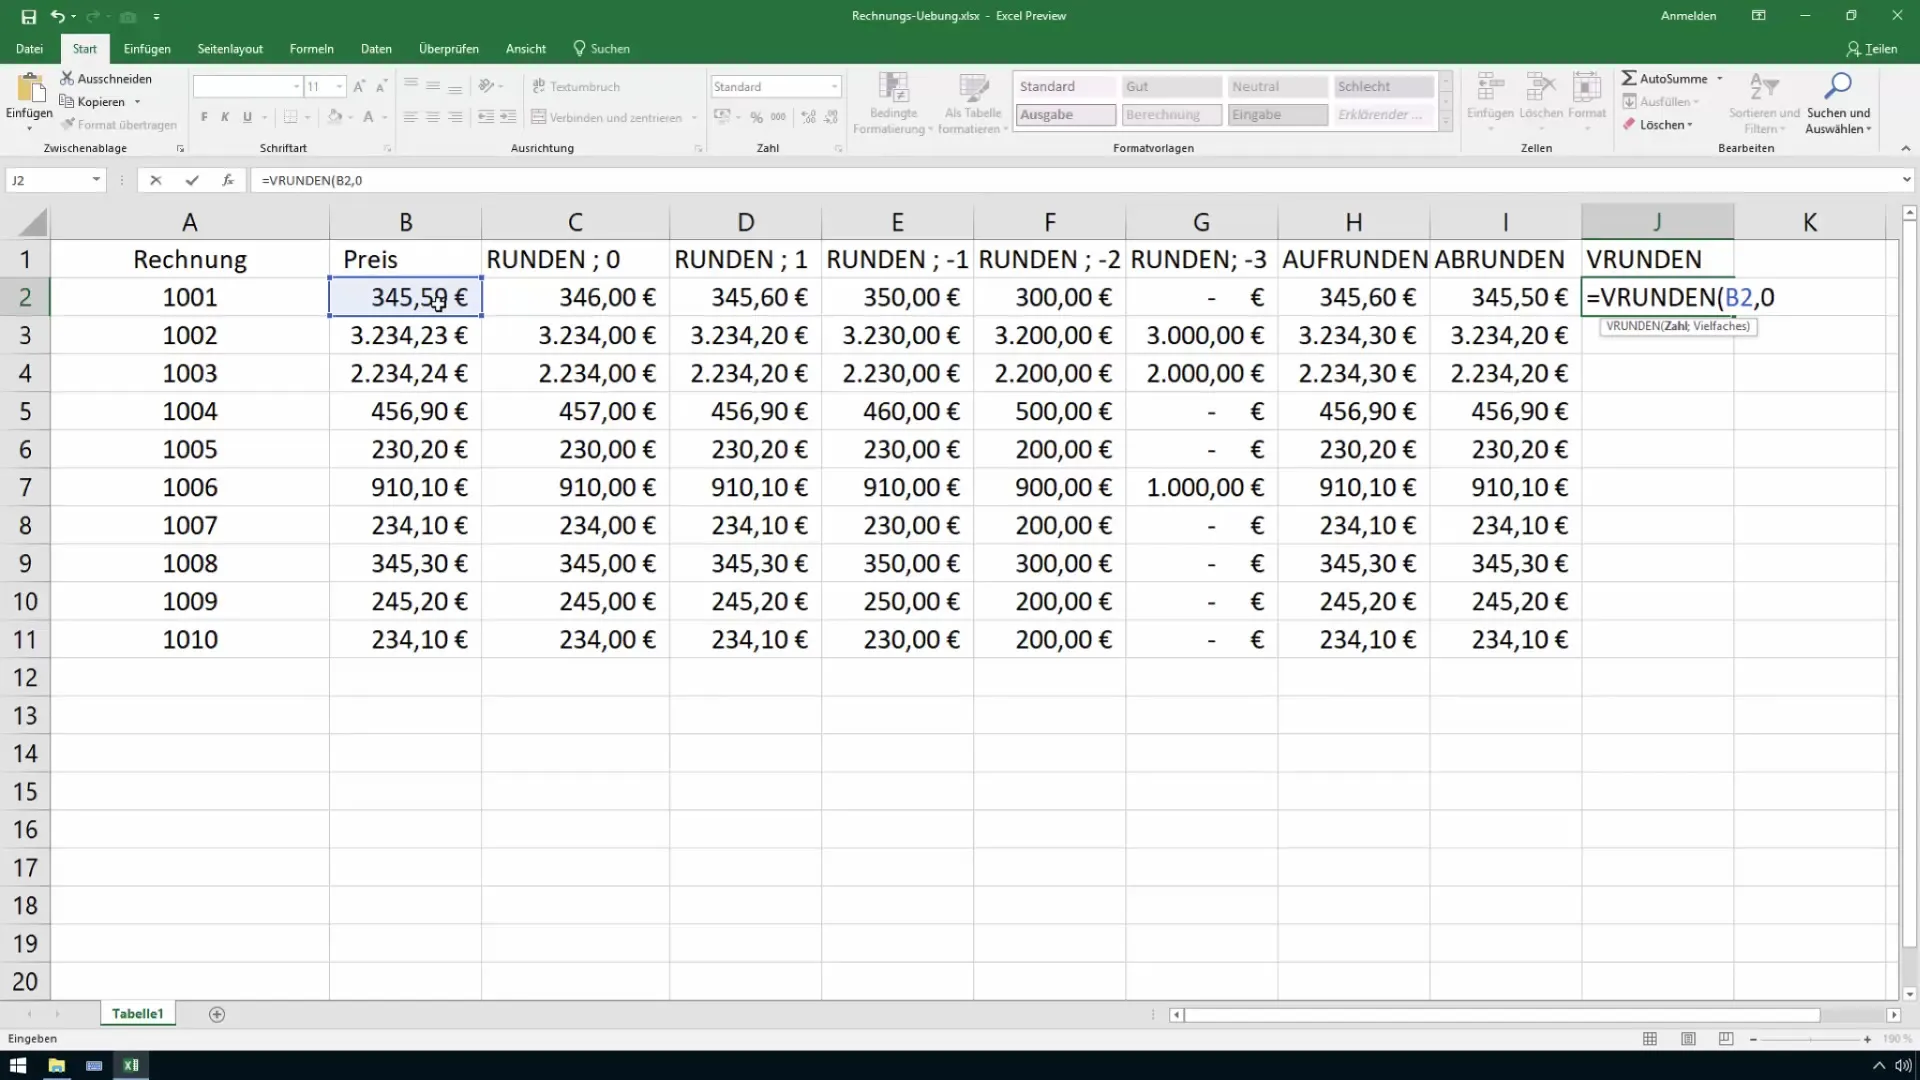This screenshot has width=1920, height=1080.
Task: Toggle center horizontal alignment
Action: pos(433,117)
